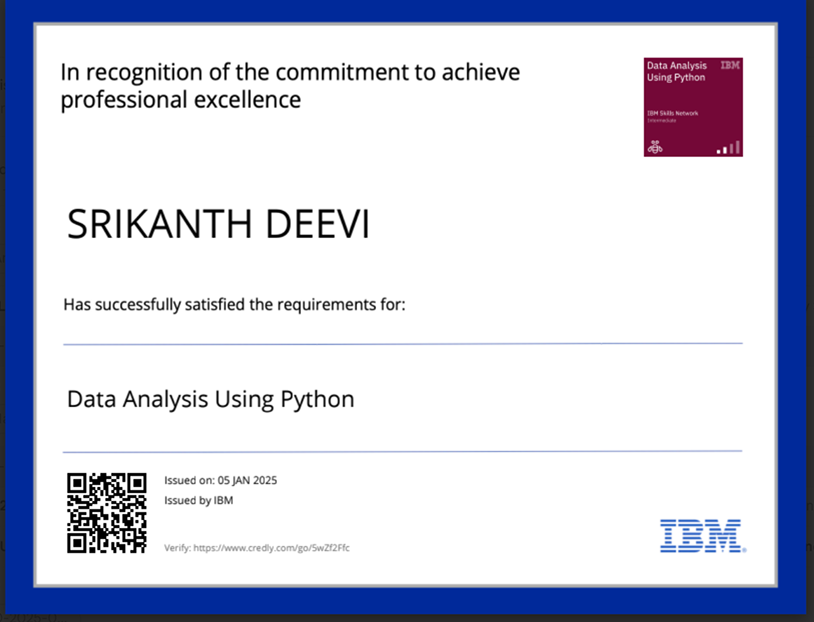
Task: Click the recognition statement heading
Action: (290, 86)
